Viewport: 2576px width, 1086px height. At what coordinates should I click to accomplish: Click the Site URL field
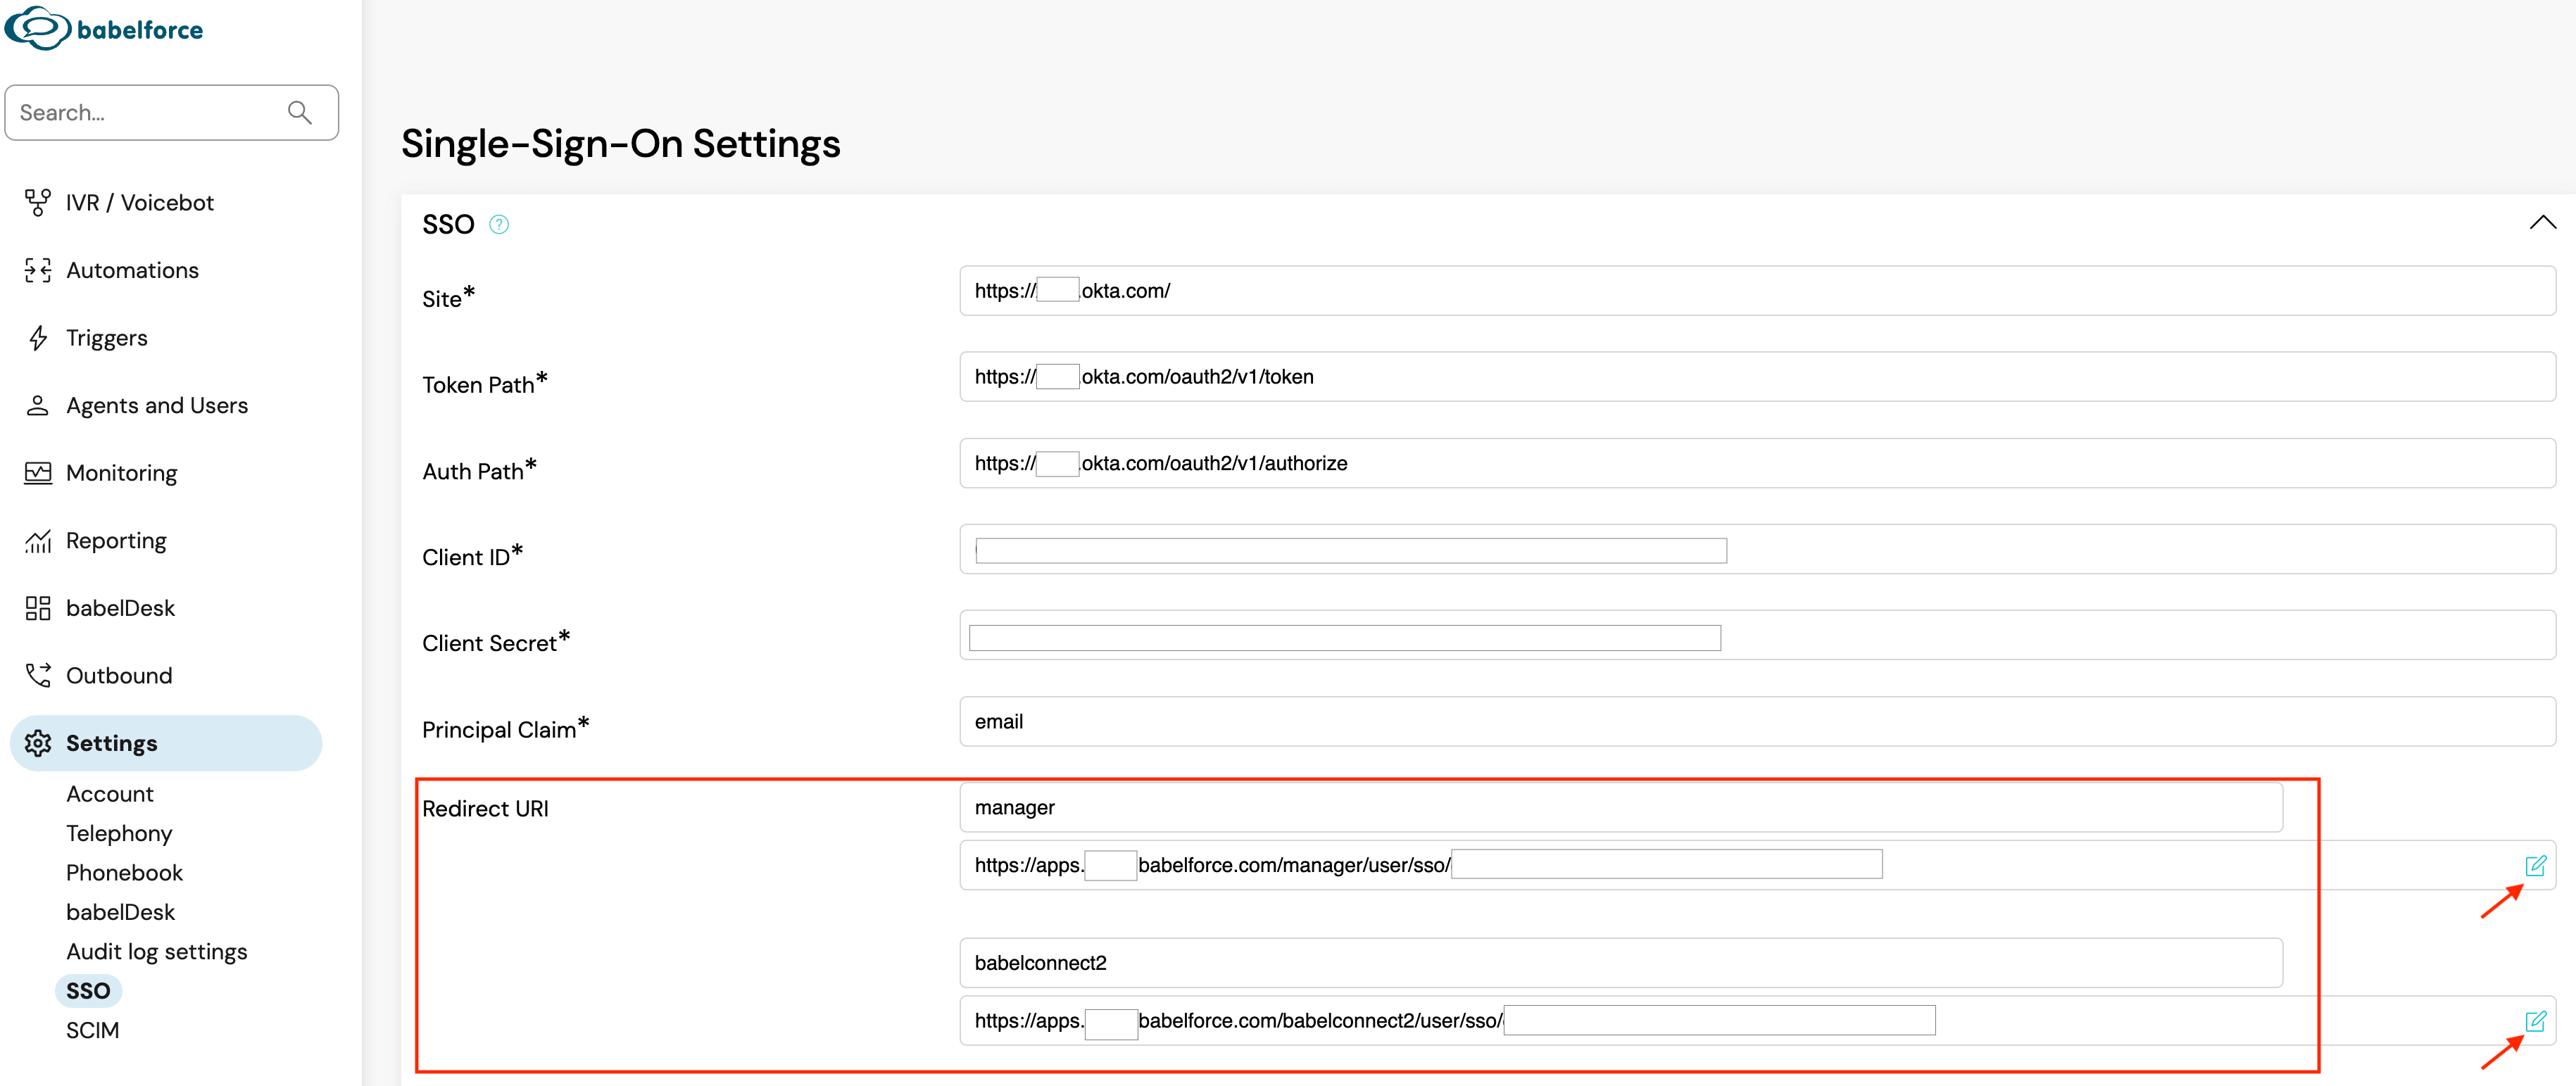coord(1757,291)
